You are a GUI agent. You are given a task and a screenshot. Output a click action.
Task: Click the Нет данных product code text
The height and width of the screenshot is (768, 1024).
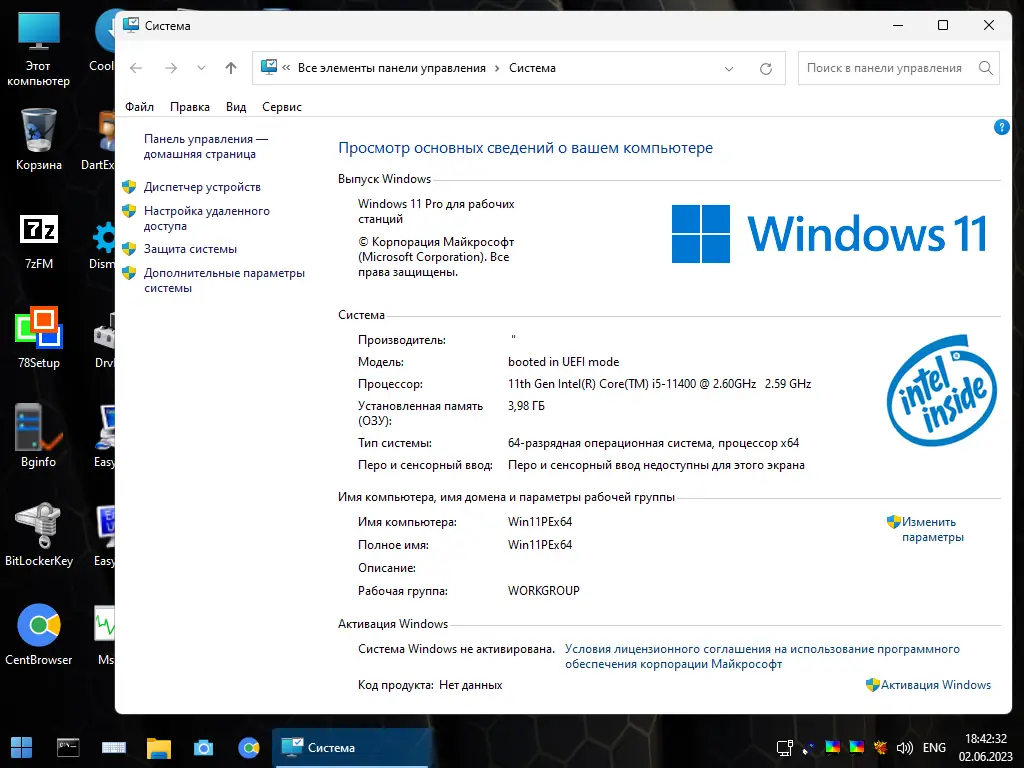[470, 685]
